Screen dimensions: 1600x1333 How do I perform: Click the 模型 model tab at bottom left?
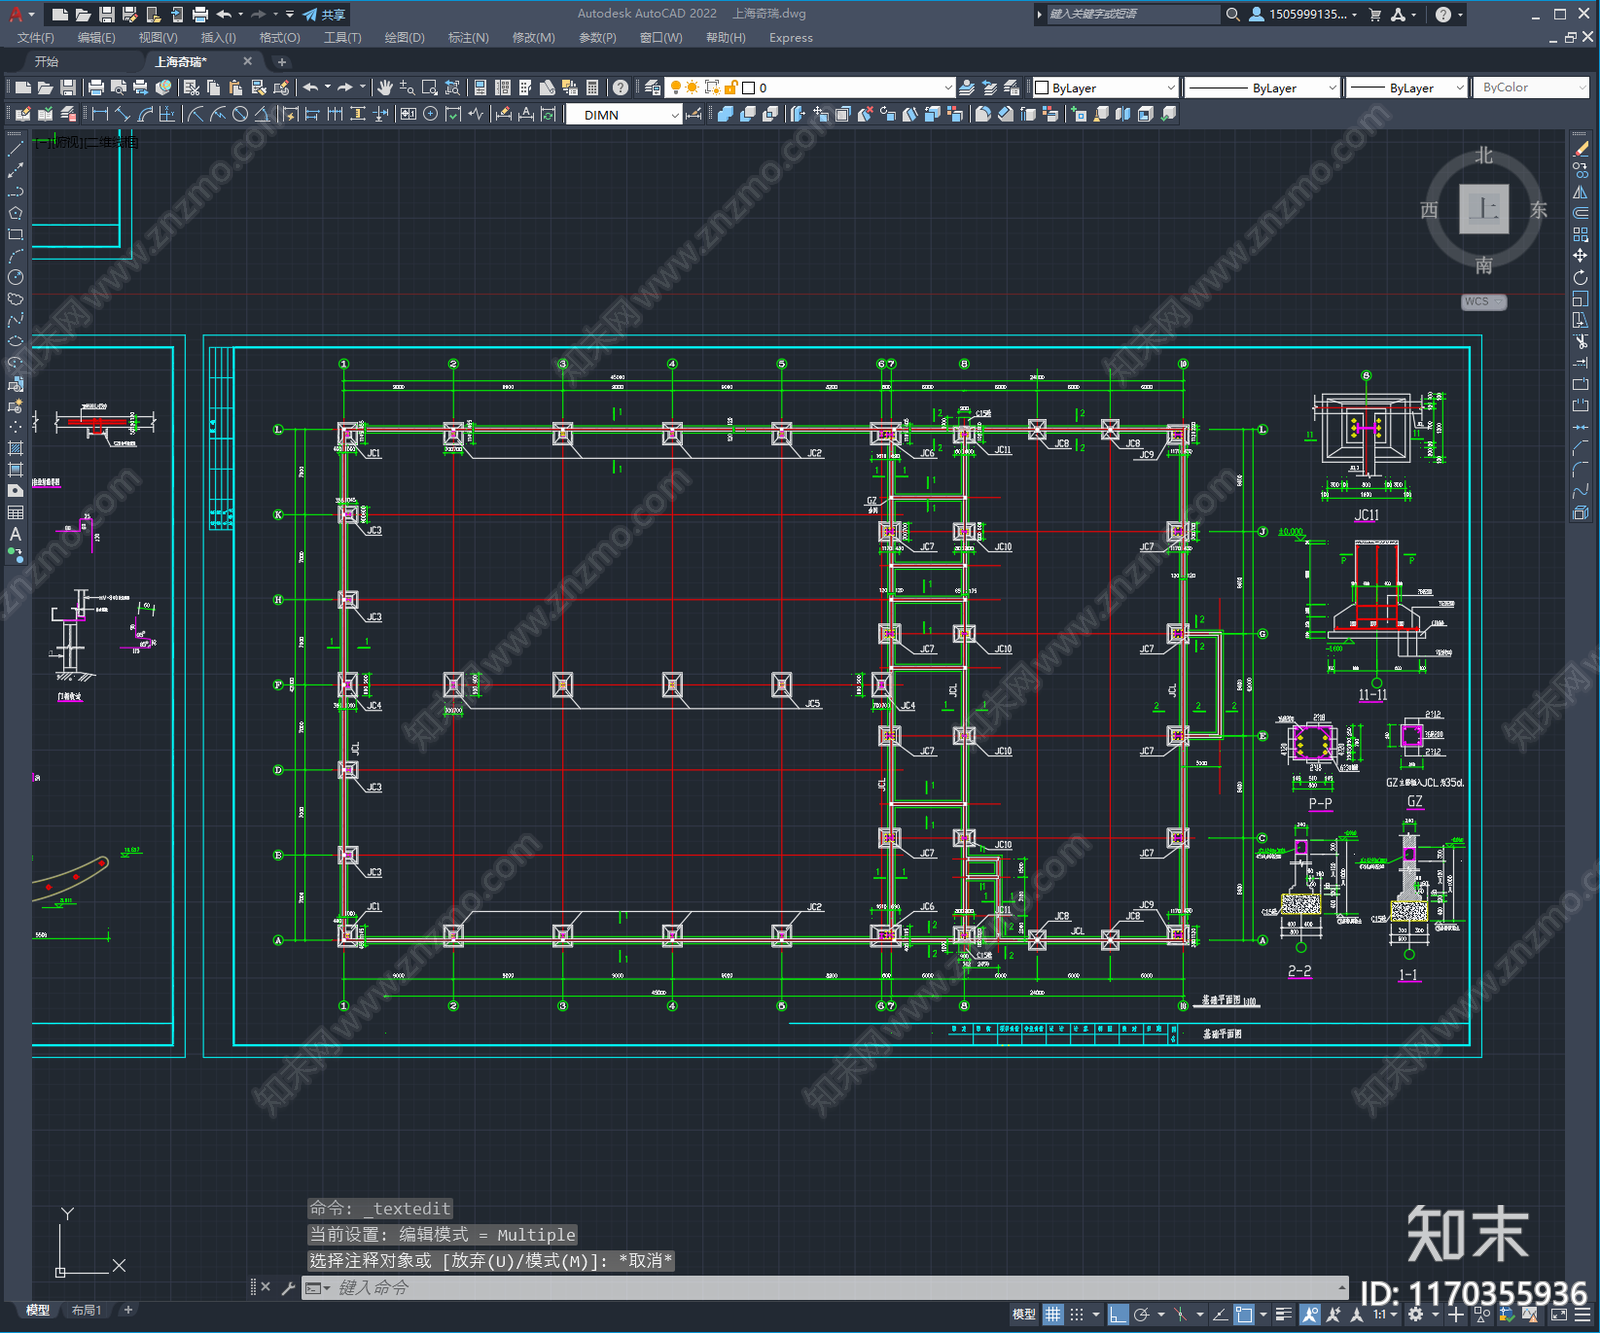coord(38,1310)
